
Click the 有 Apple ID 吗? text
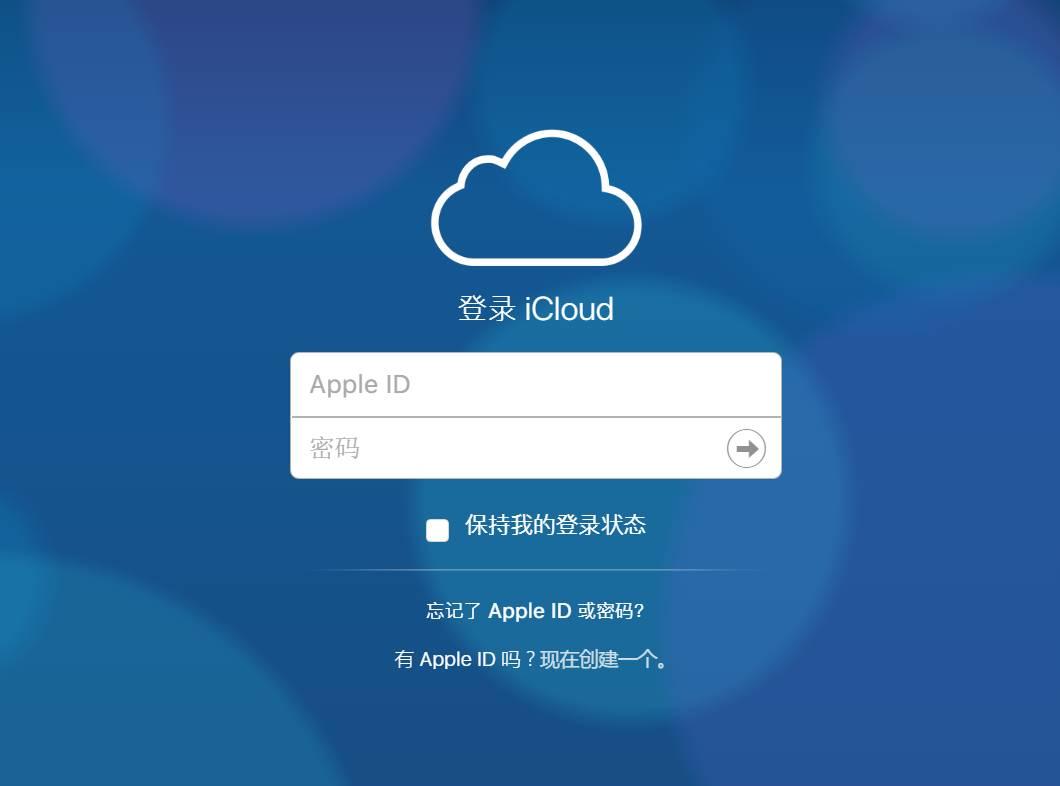(465, 659)
